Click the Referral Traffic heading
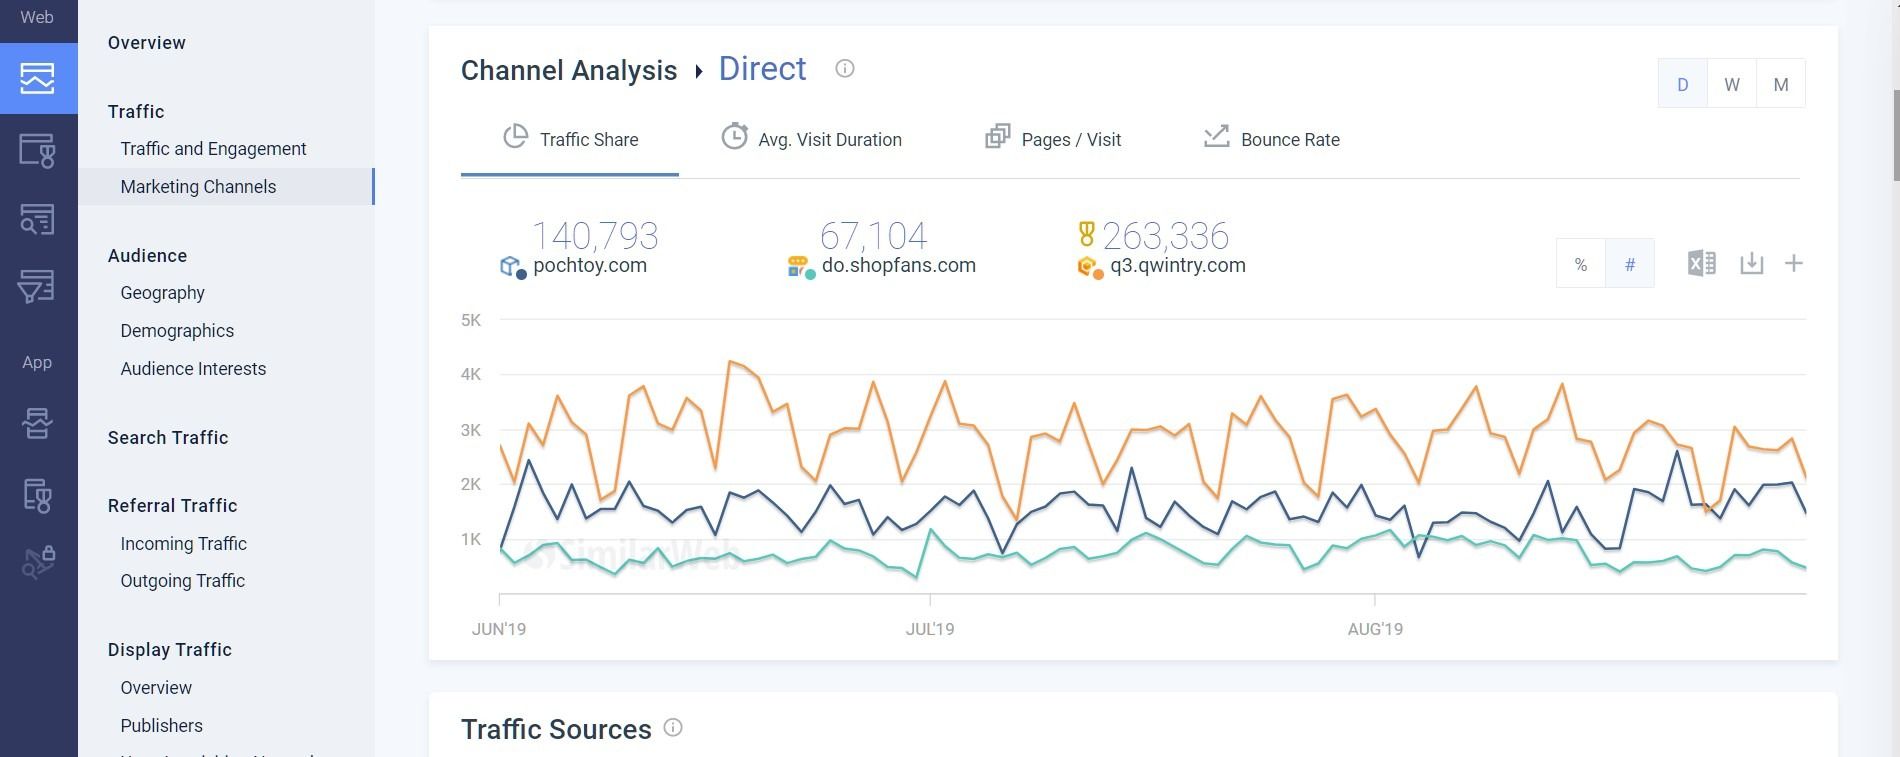This screenshot has width=1900, height=757. coord(172,506)
